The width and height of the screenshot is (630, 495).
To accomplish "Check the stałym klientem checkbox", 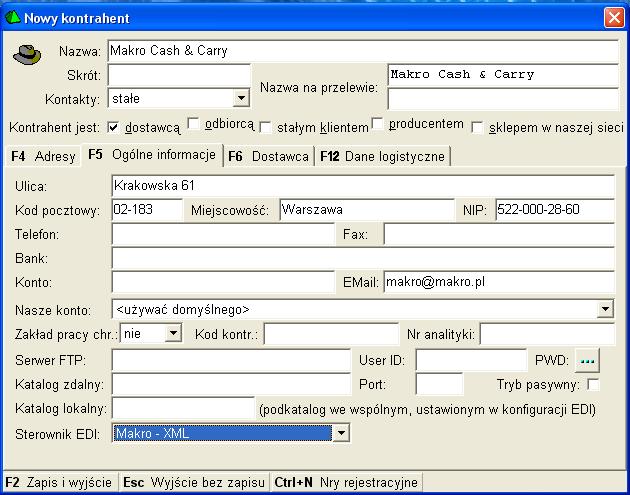I will pos(265,128).
